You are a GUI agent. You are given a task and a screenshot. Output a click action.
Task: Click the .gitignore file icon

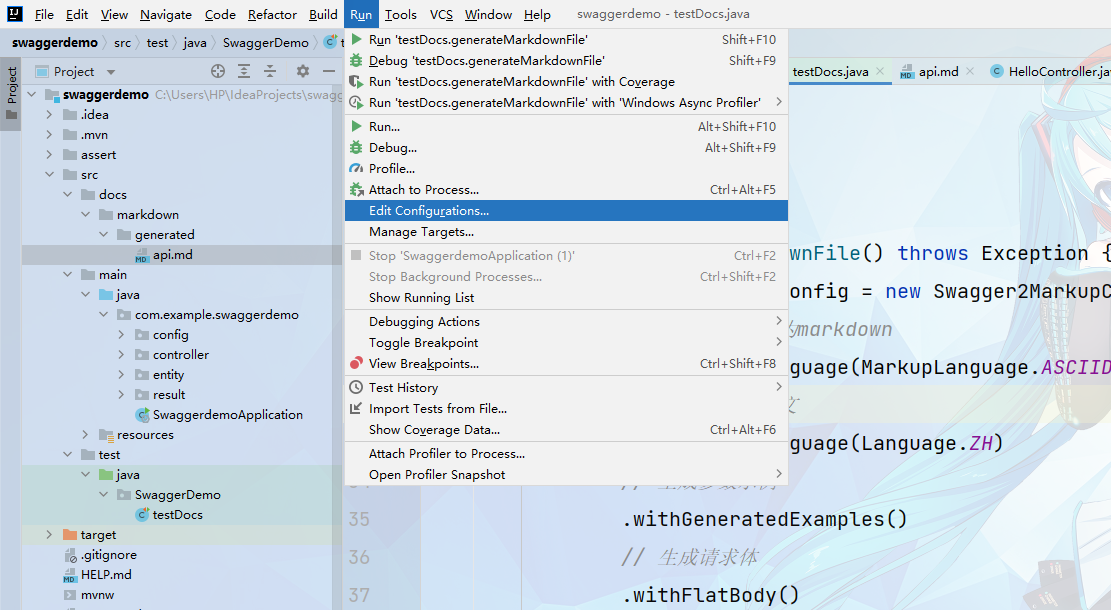click(x=69, y=555)
